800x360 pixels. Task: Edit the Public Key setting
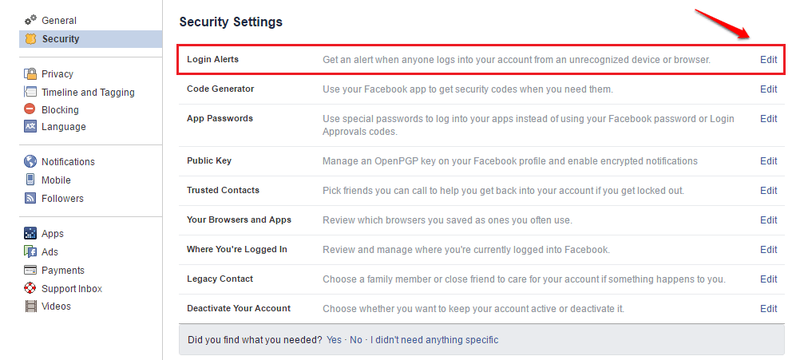[x=768, y=161]
